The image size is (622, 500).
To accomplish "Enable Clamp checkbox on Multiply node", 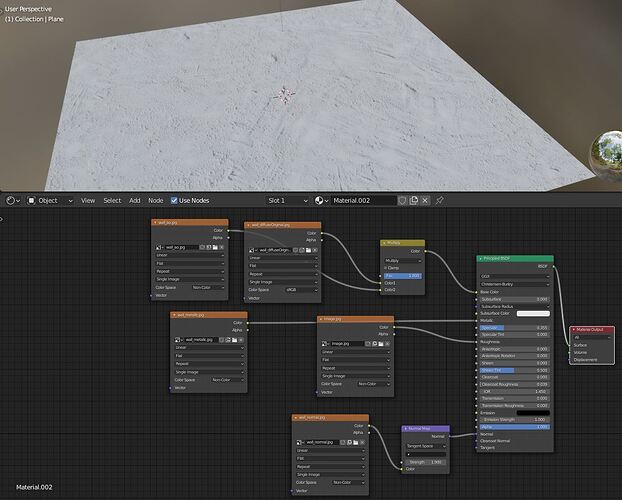I will 387,267.
